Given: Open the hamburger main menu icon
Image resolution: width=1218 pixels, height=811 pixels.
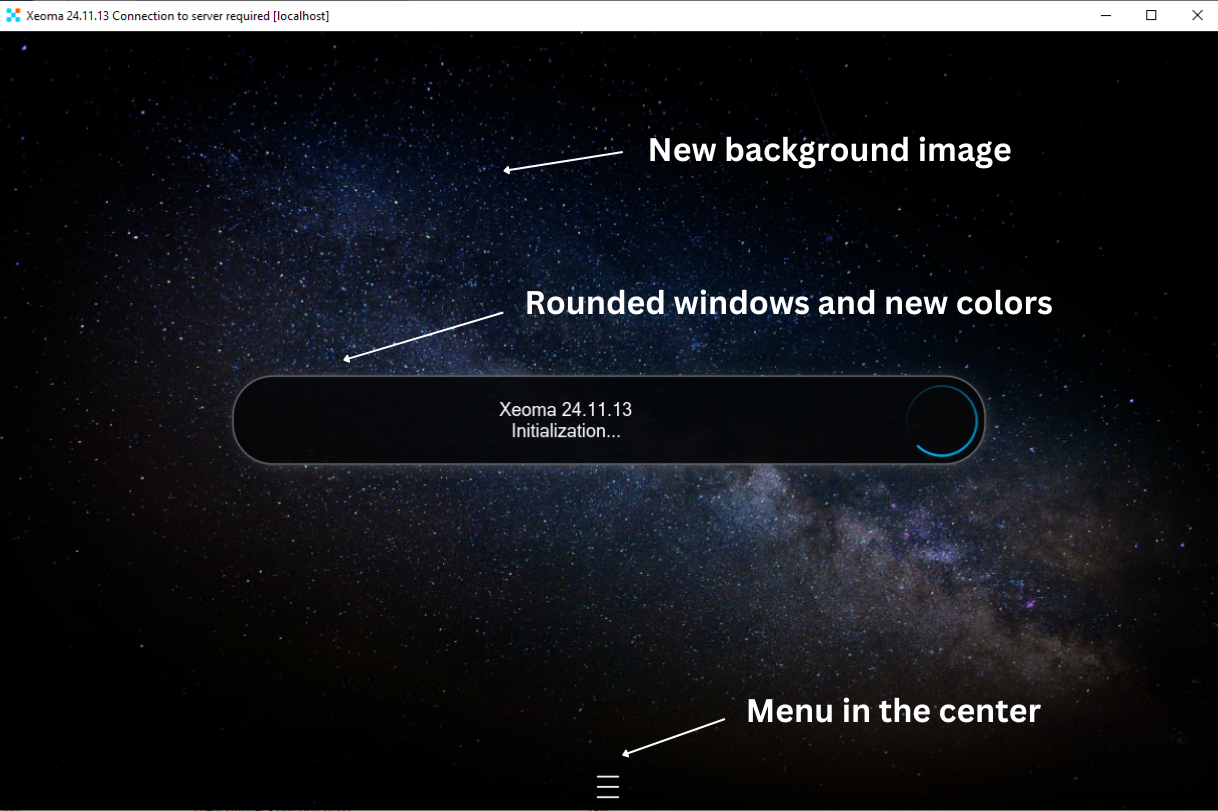Looking at the screenshot, I should click(x=608, y=787).
